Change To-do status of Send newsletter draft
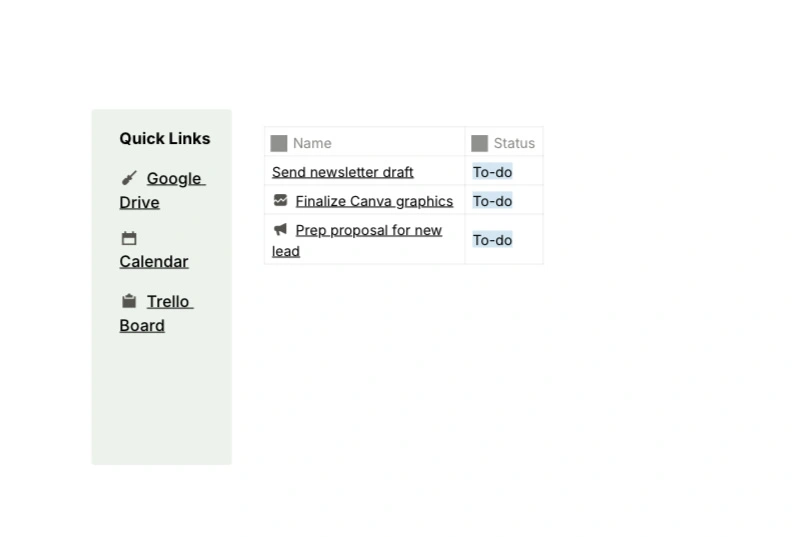 tap(492, 172)
